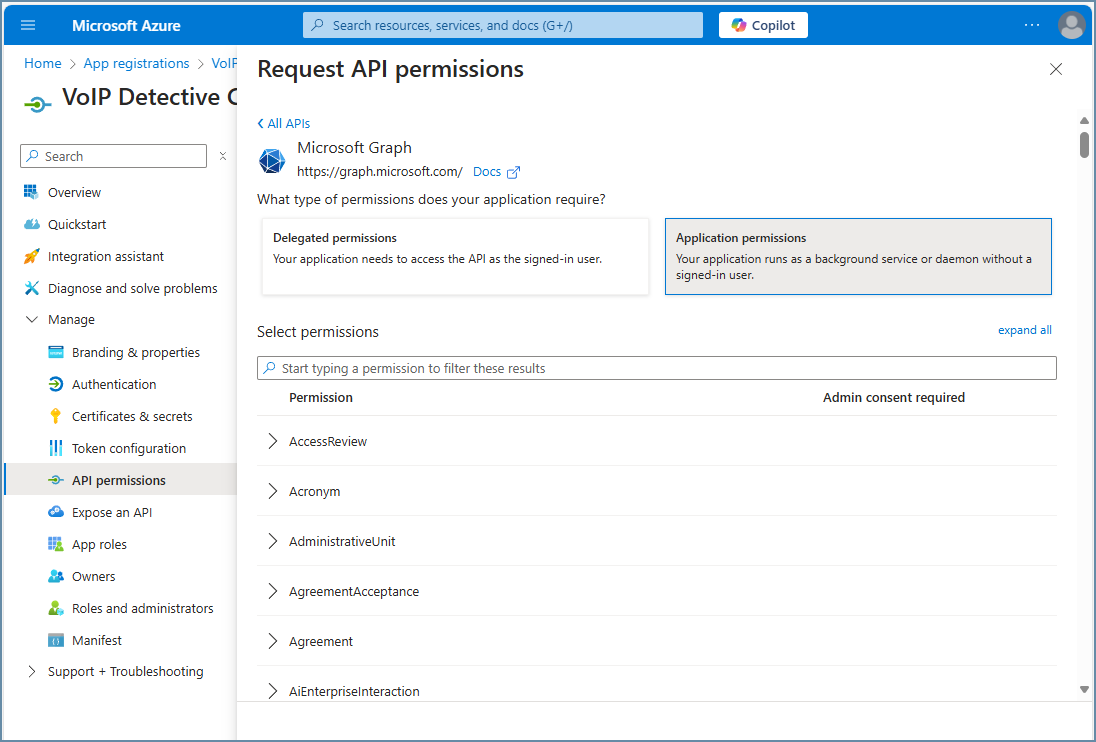The width and height of the screenshot is (1096, 742).
Task: Click the Admin consent required column header
Action: (893, 398)
